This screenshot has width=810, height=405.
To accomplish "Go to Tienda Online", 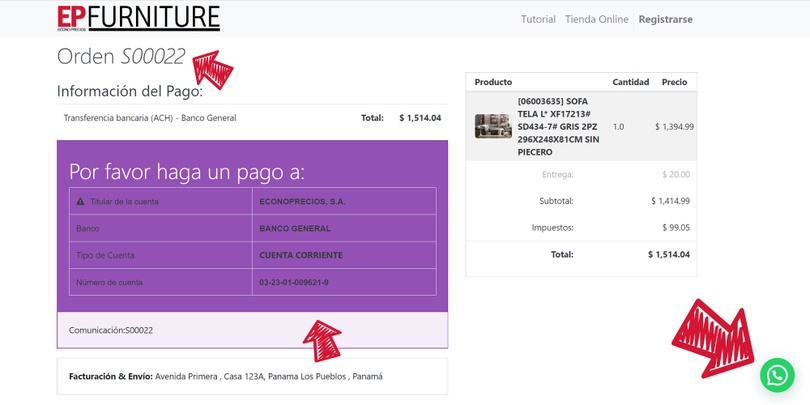I will point(597,20).
